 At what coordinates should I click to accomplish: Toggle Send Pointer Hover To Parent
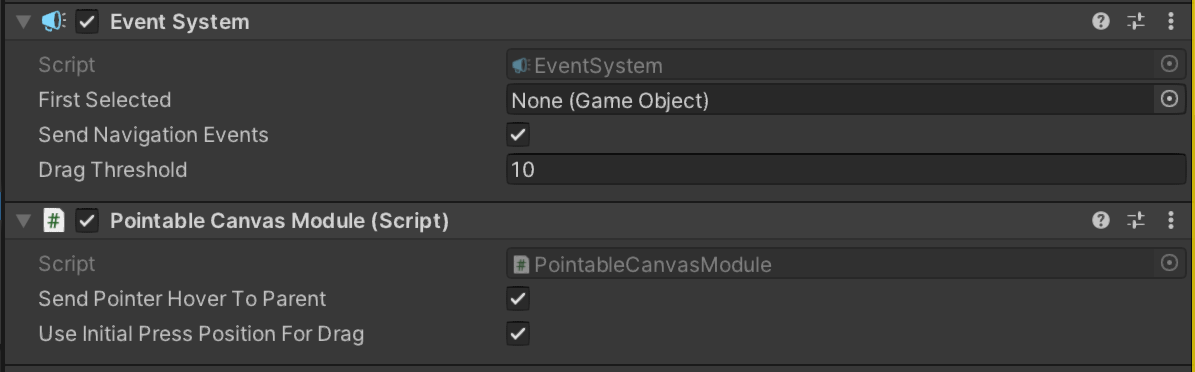[x=518, y=298]
